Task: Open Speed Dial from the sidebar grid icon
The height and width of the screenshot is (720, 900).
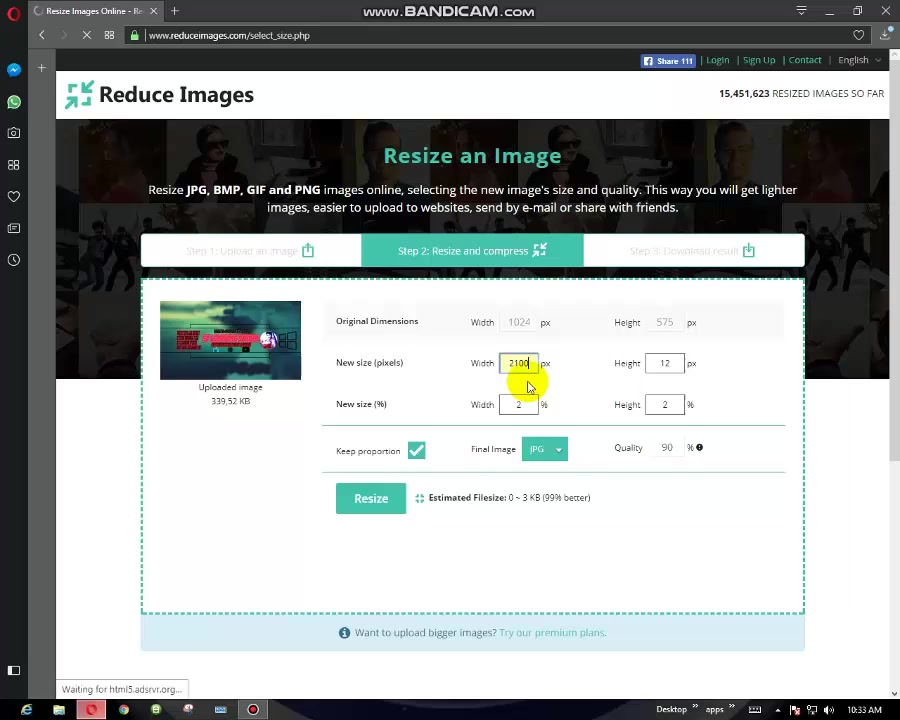Action: coord(14,165)
